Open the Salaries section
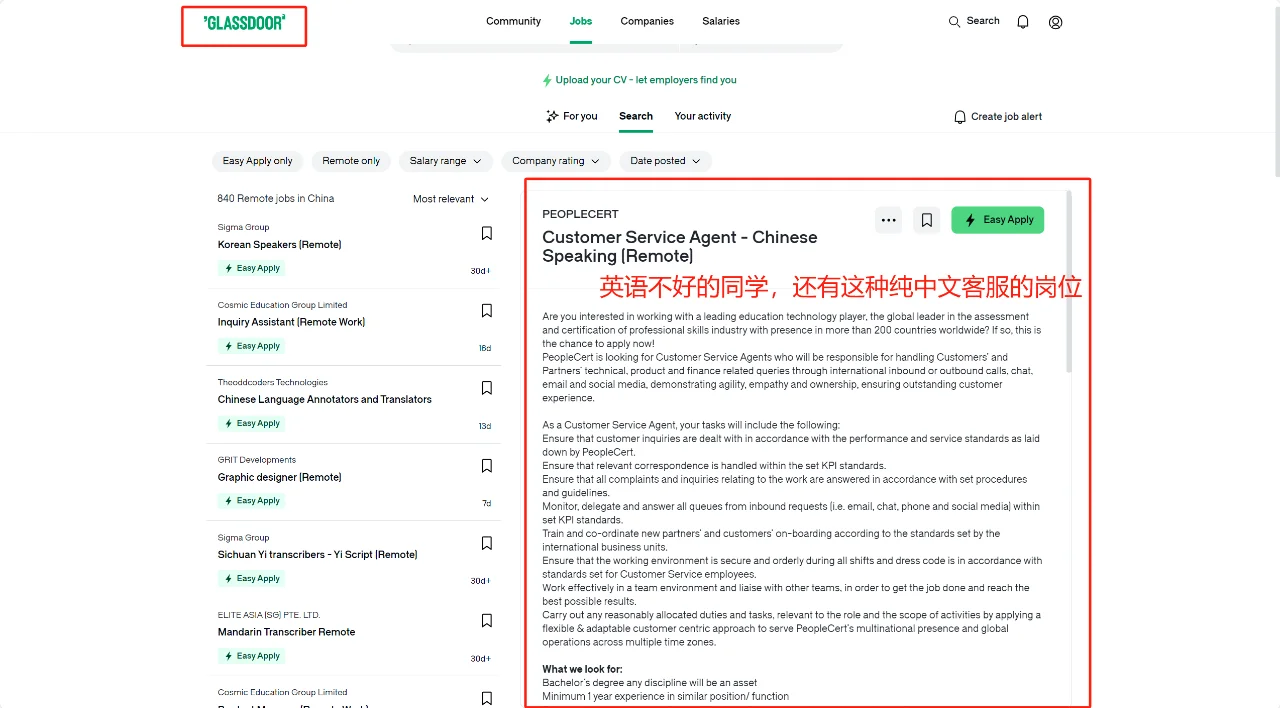Screen dimensions: 1280x708 pyautogui.click(x=721, y=21)
